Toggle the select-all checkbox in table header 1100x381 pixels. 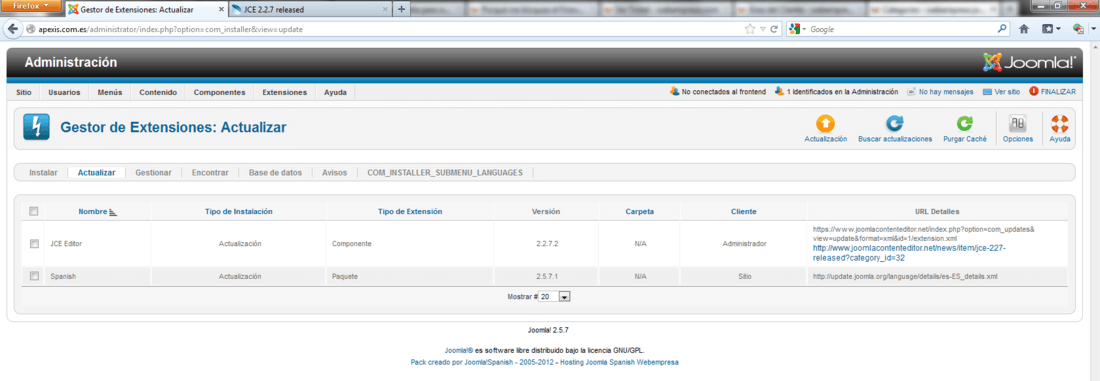click(34, 211)
